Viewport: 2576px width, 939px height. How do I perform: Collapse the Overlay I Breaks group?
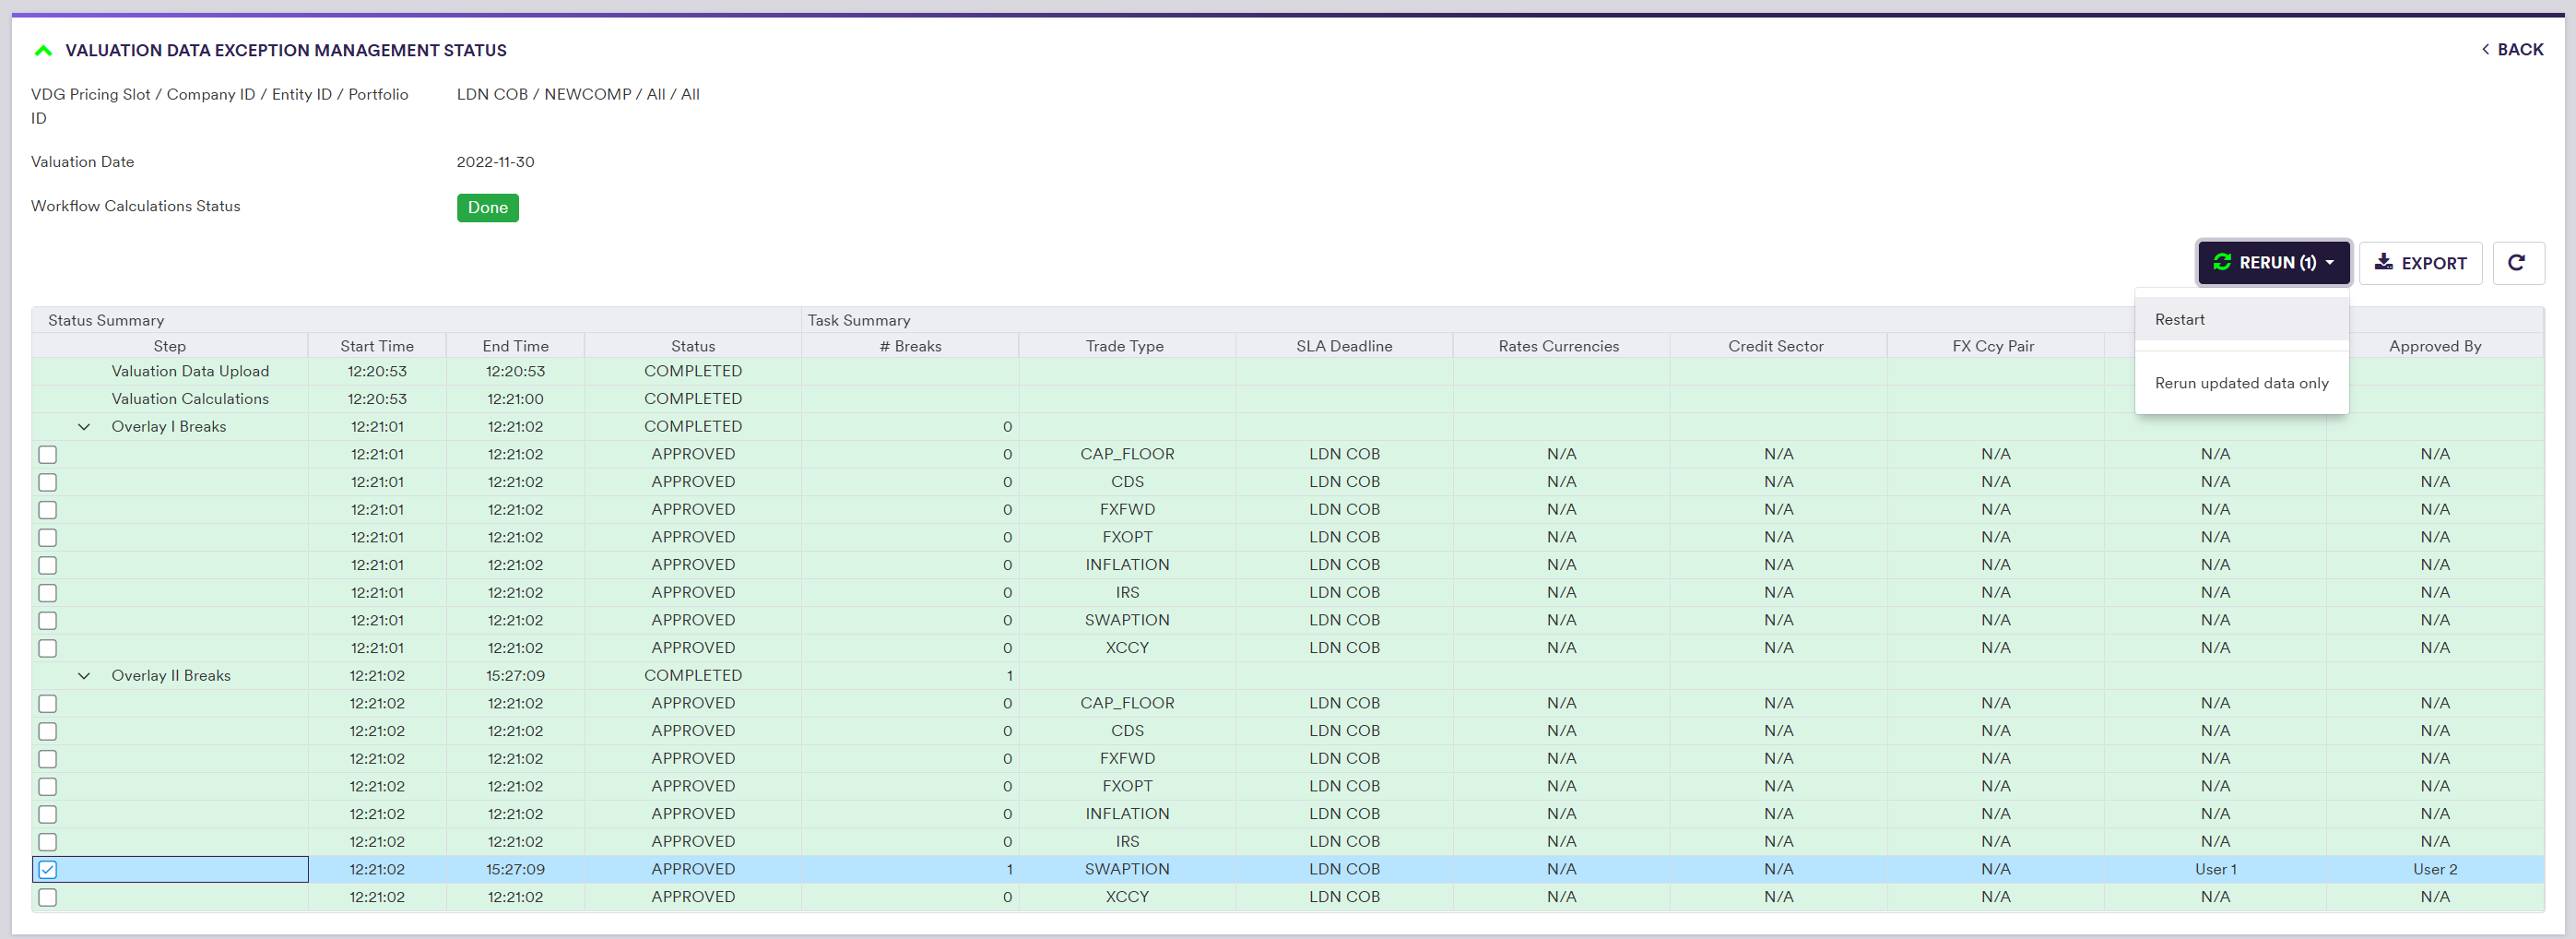tap(85, 427)
